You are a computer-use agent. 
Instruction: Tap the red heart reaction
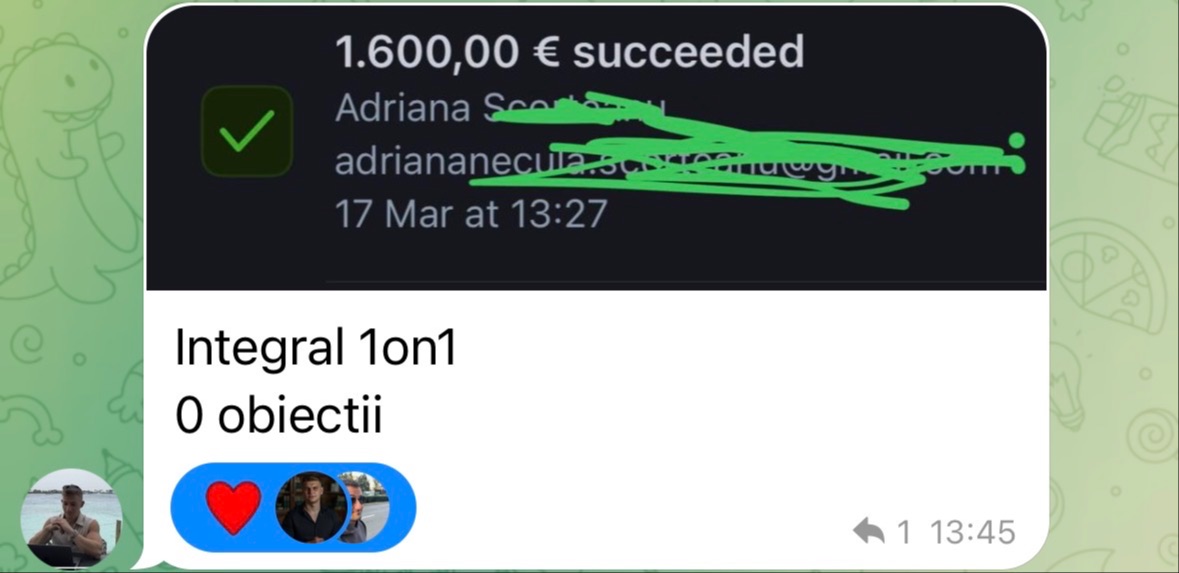click(x=233, y=507)
